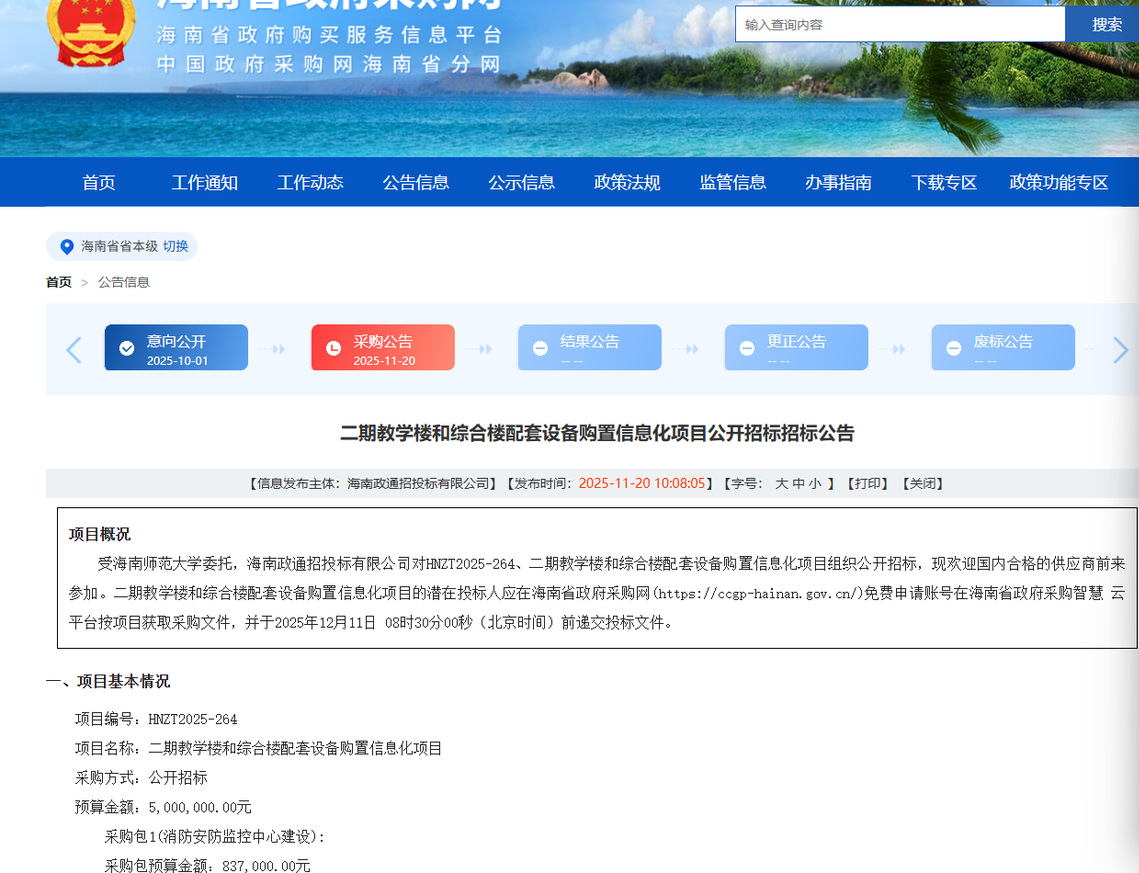Open the 政策法规 navigation menu
1139x873 pixels.
click(x=627, y=182)
